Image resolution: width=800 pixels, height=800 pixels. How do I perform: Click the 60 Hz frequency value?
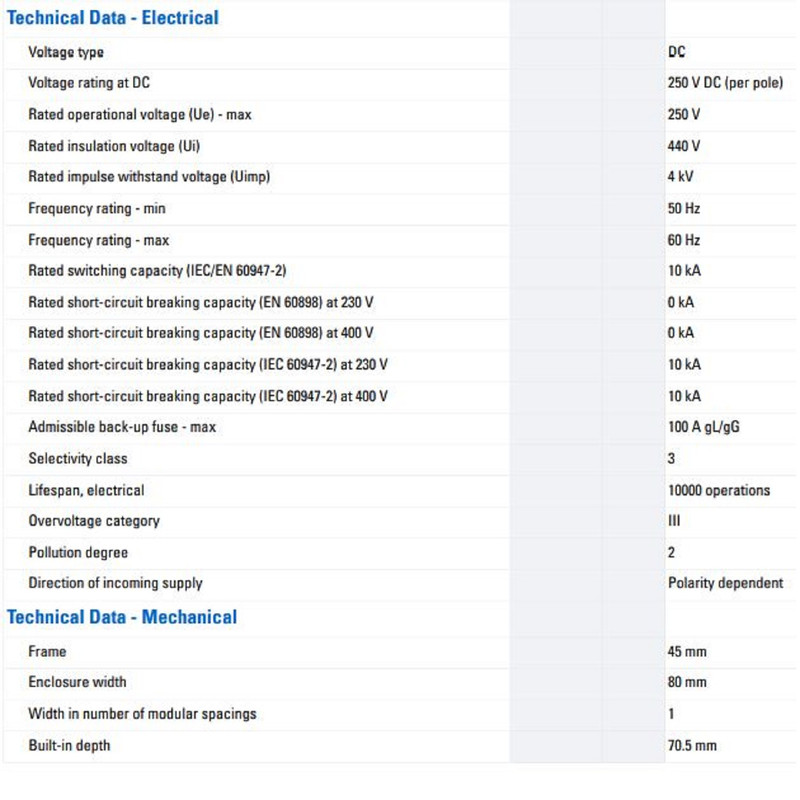coord(684,240)
